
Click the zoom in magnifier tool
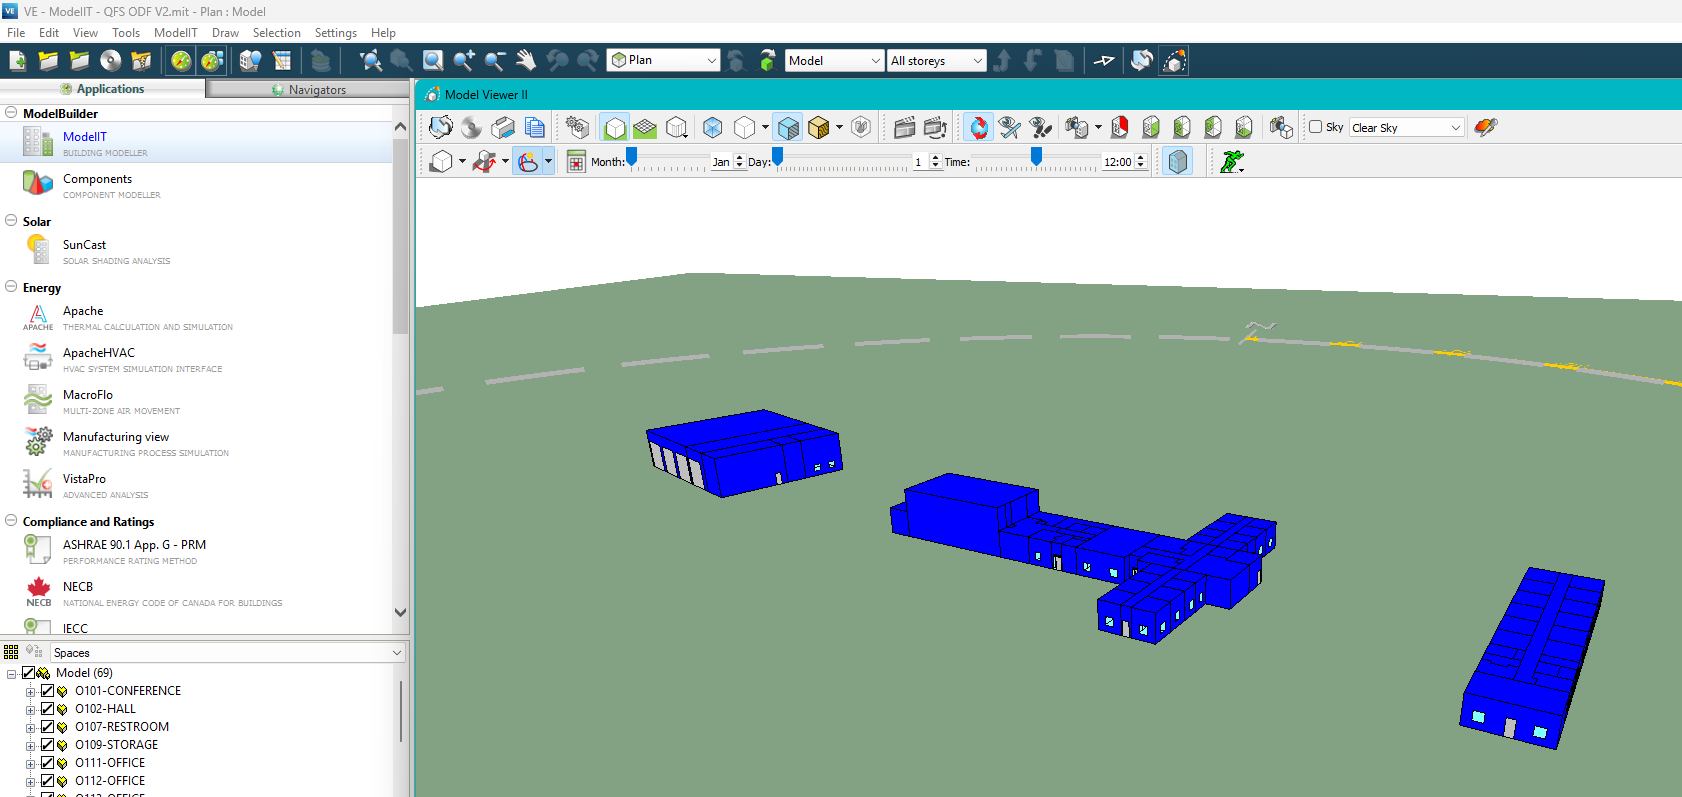[464, 61]
